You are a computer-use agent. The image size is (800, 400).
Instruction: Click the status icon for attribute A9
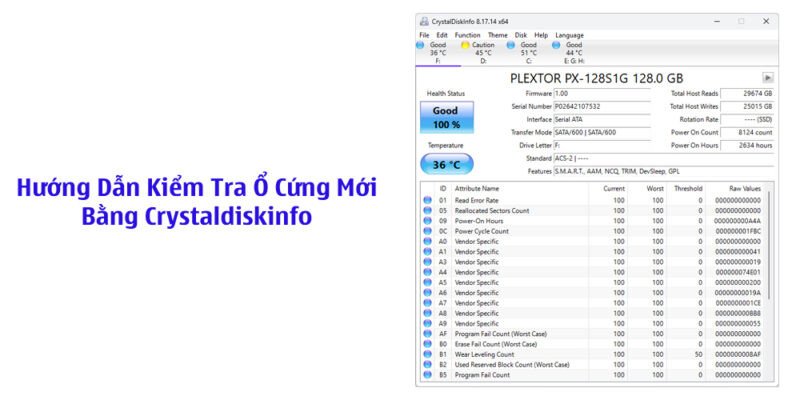428,323
